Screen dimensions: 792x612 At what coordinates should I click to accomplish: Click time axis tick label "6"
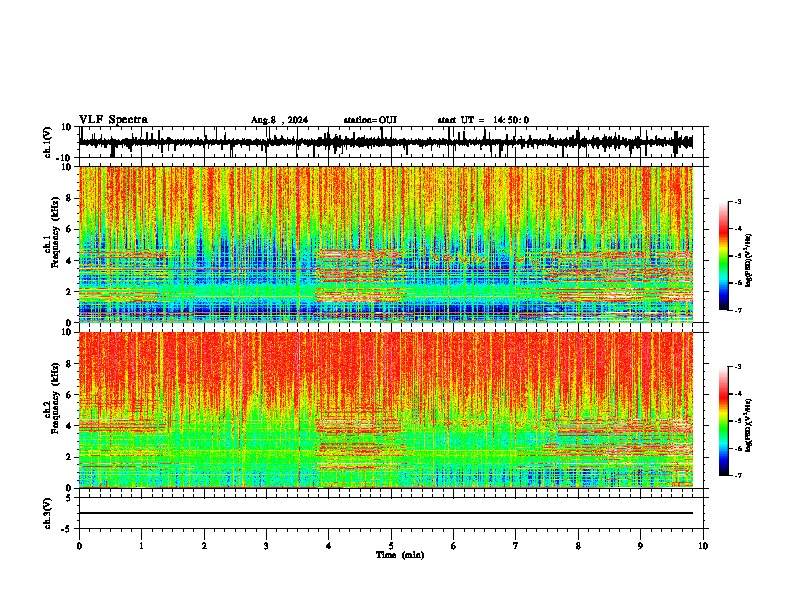(454, 546)
